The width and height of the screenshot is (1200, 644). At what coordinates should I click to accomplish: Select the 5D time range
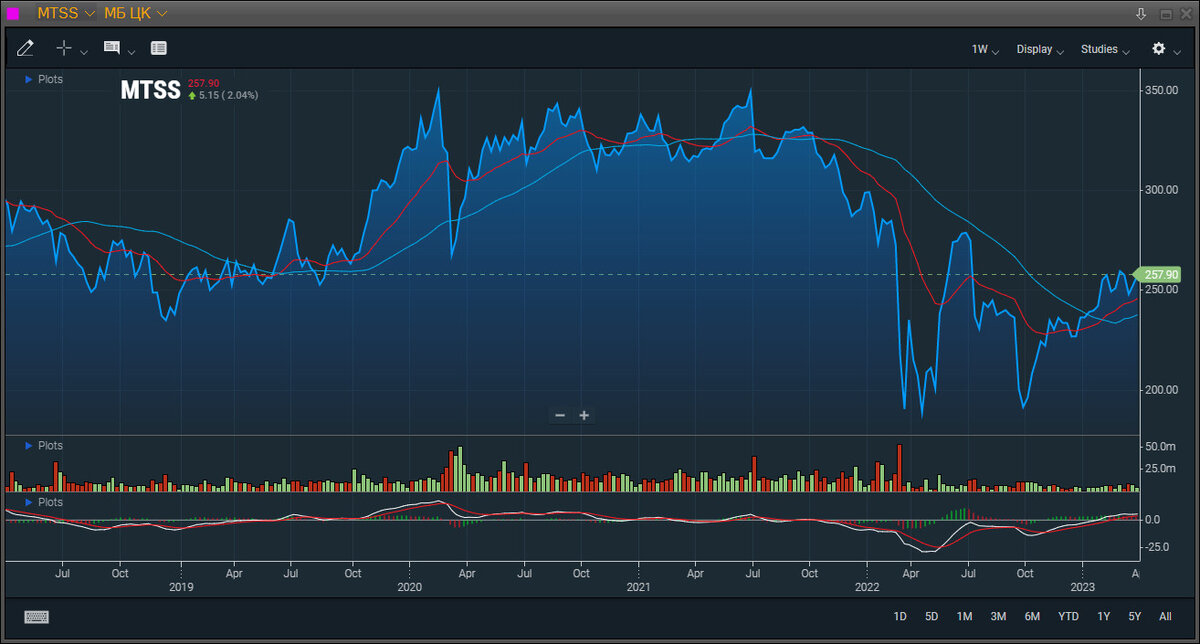point(931,616)
